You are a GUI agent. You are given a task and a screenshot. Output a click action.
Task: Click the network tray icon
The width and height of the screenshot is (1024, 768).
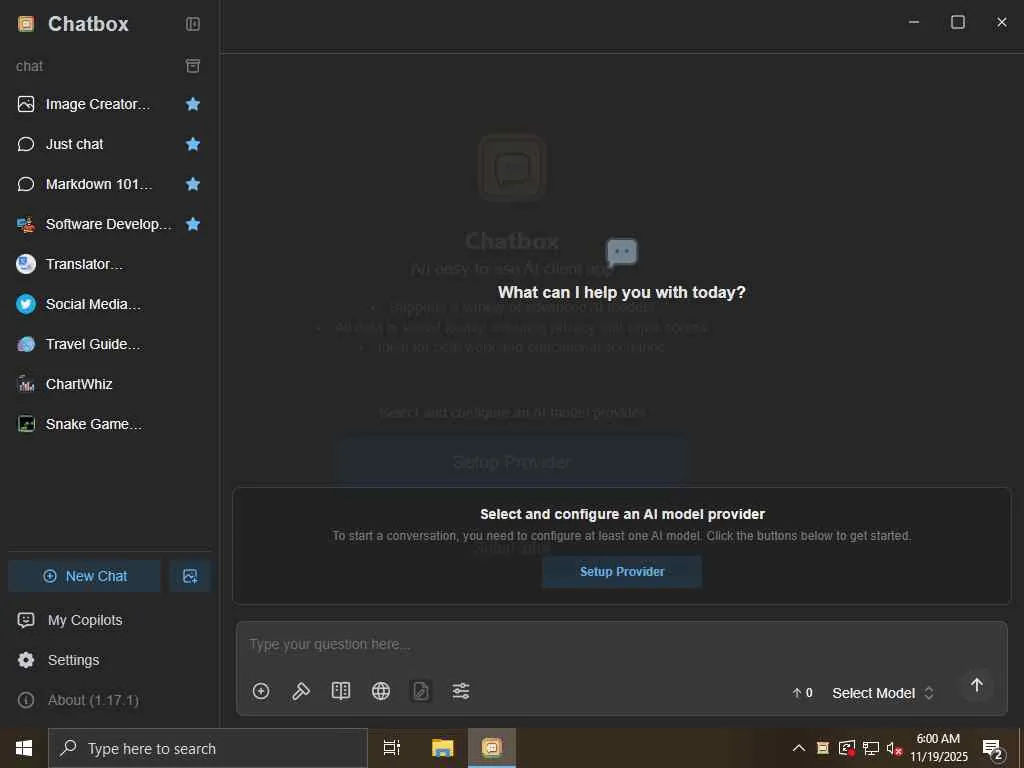871,748
